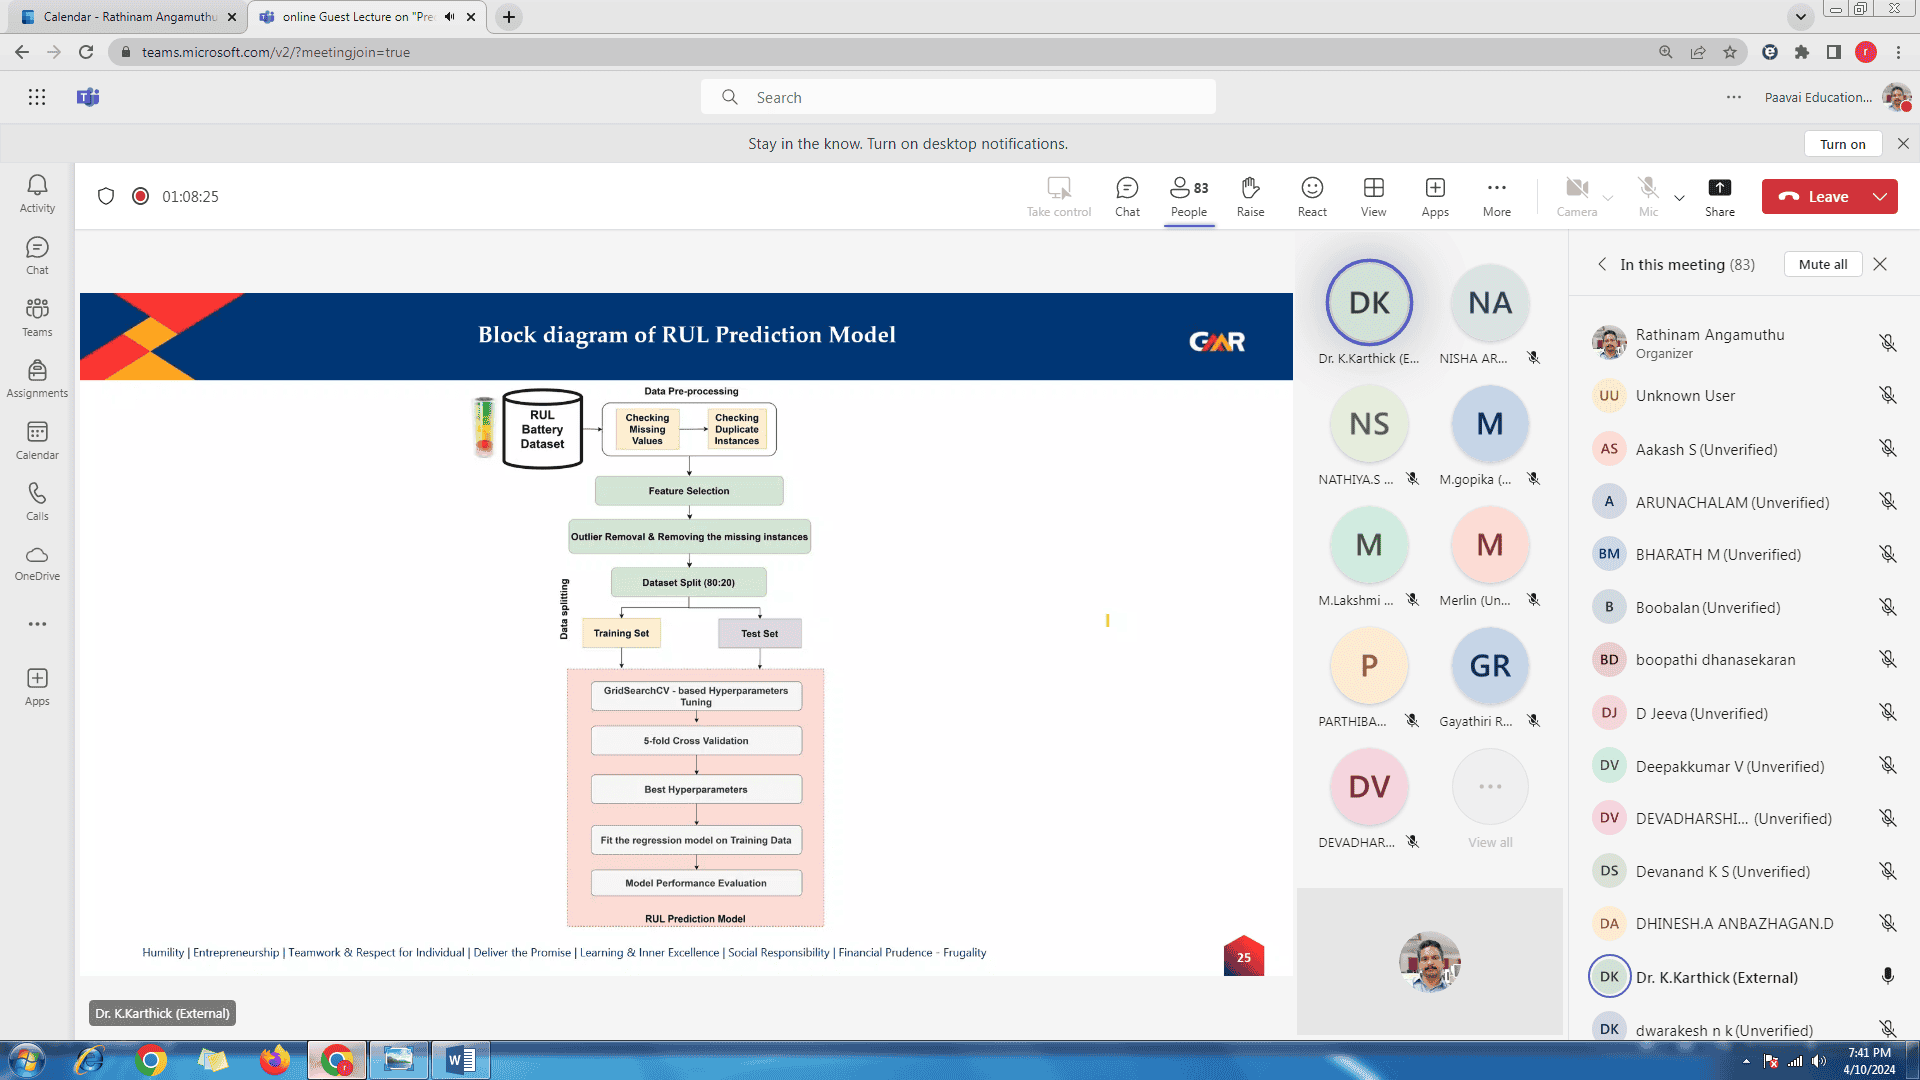Open Assignments in the sidebar

point(37,378)
